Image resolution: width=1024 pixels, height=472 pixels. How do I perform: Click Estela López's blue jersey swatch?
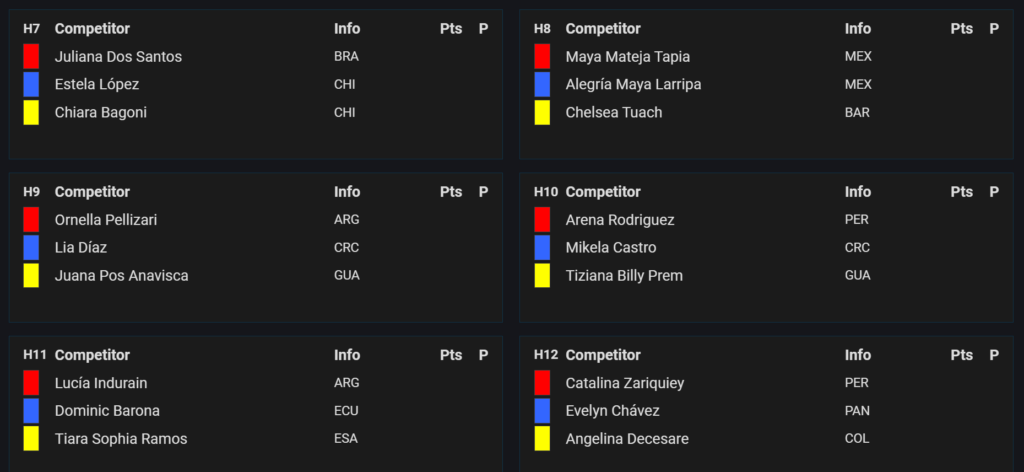31,84
